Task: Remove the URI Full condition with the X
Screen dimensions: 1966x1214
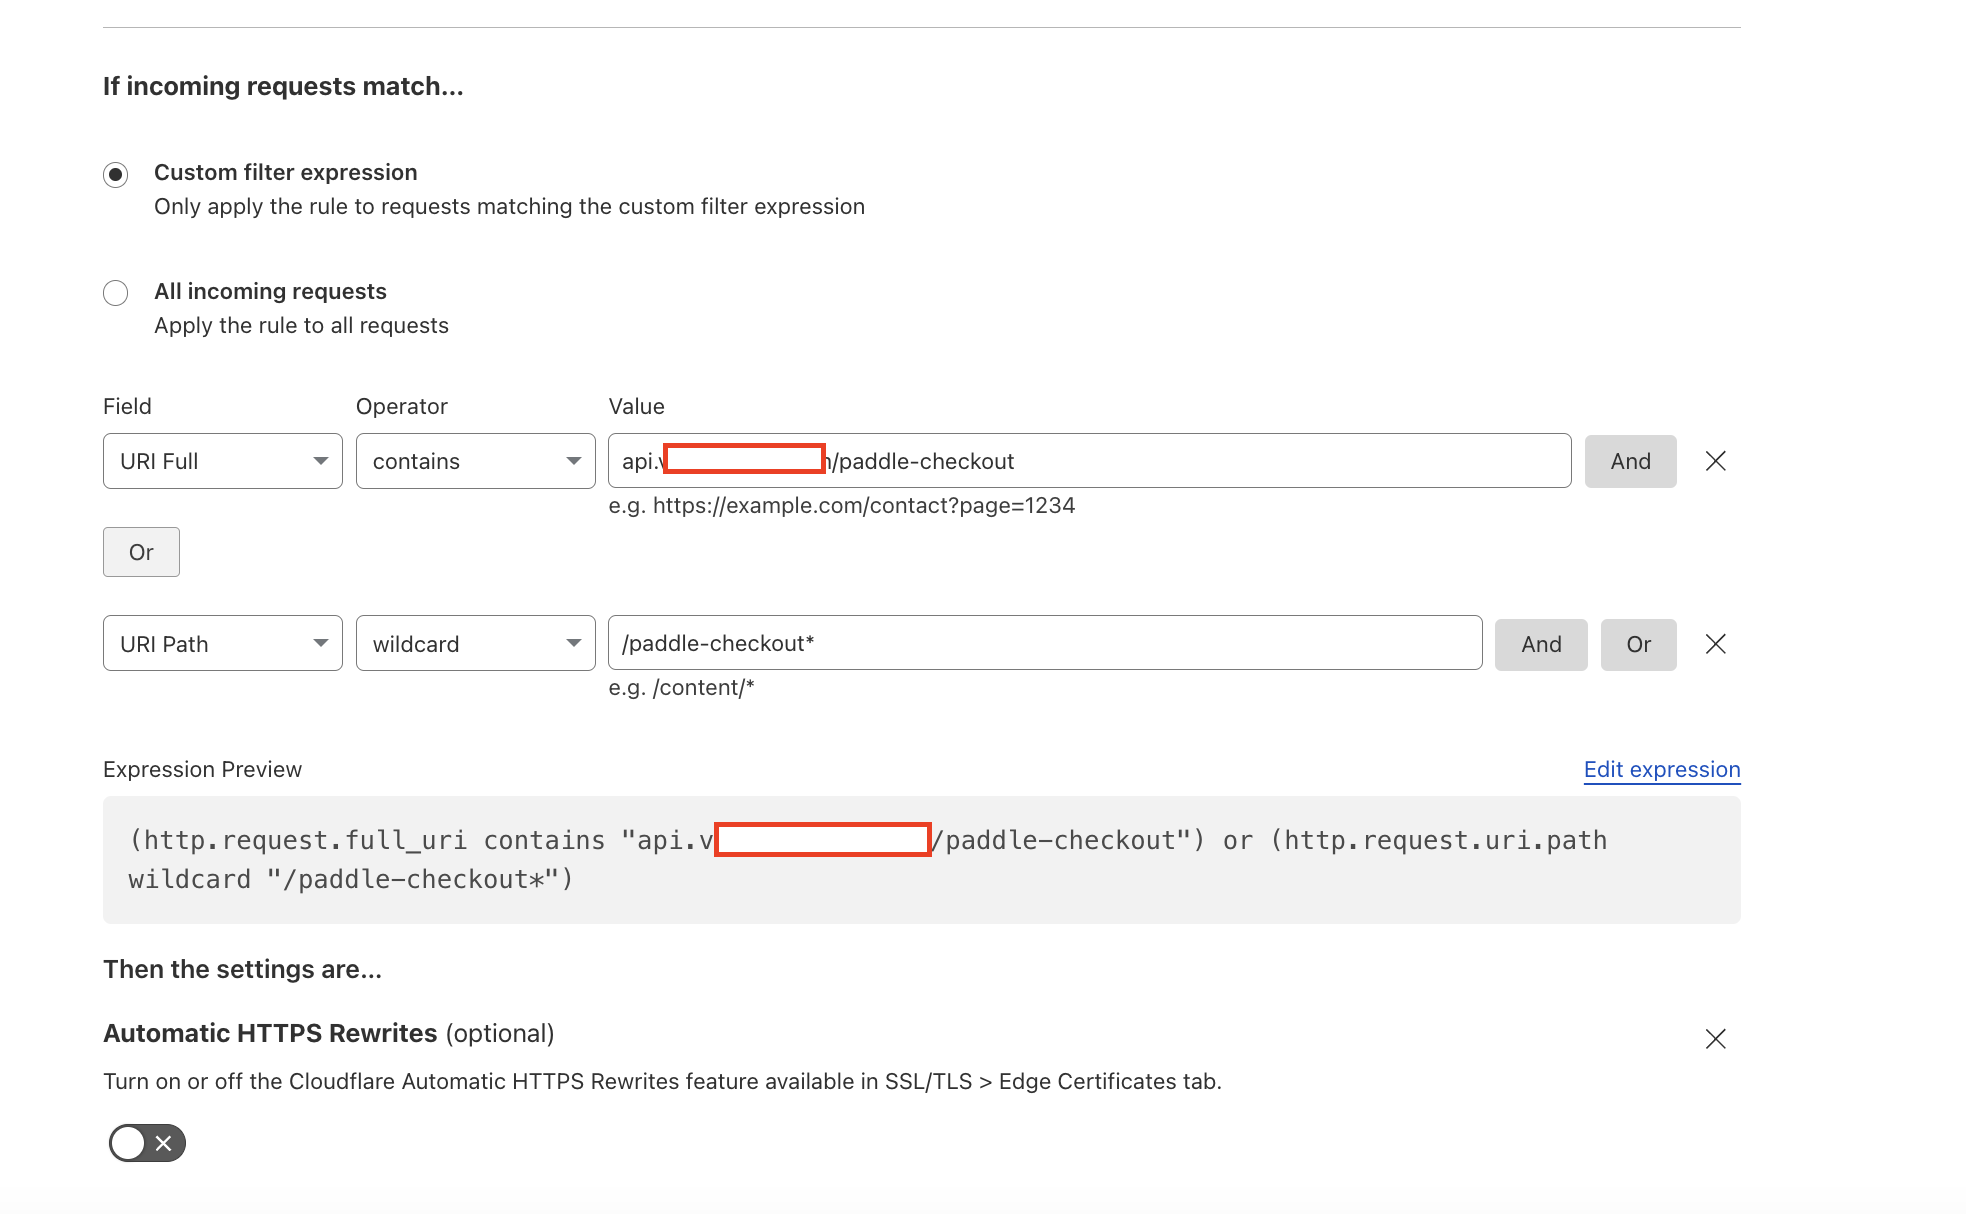Action: click(x=1715, y=461)
